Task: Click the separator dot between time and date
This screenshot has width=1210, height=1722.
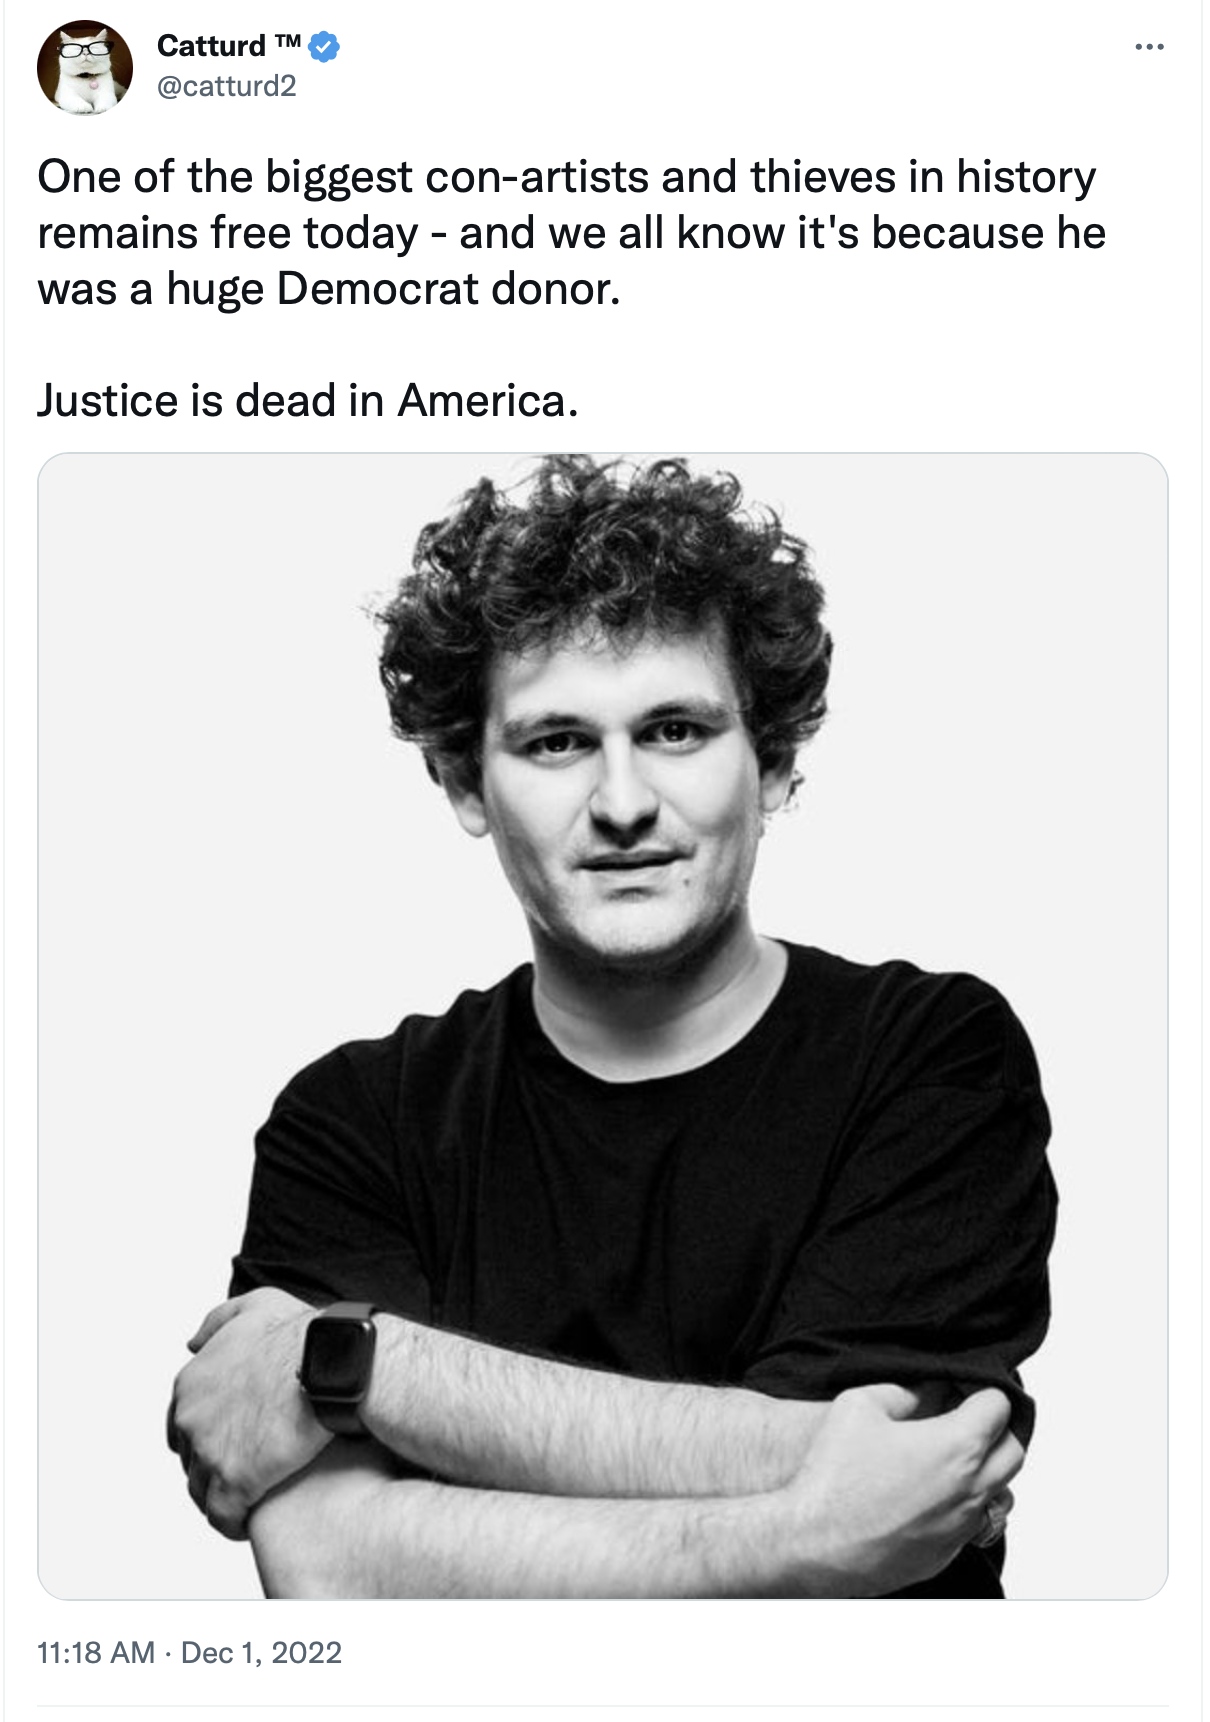Action: (168, 1653)
